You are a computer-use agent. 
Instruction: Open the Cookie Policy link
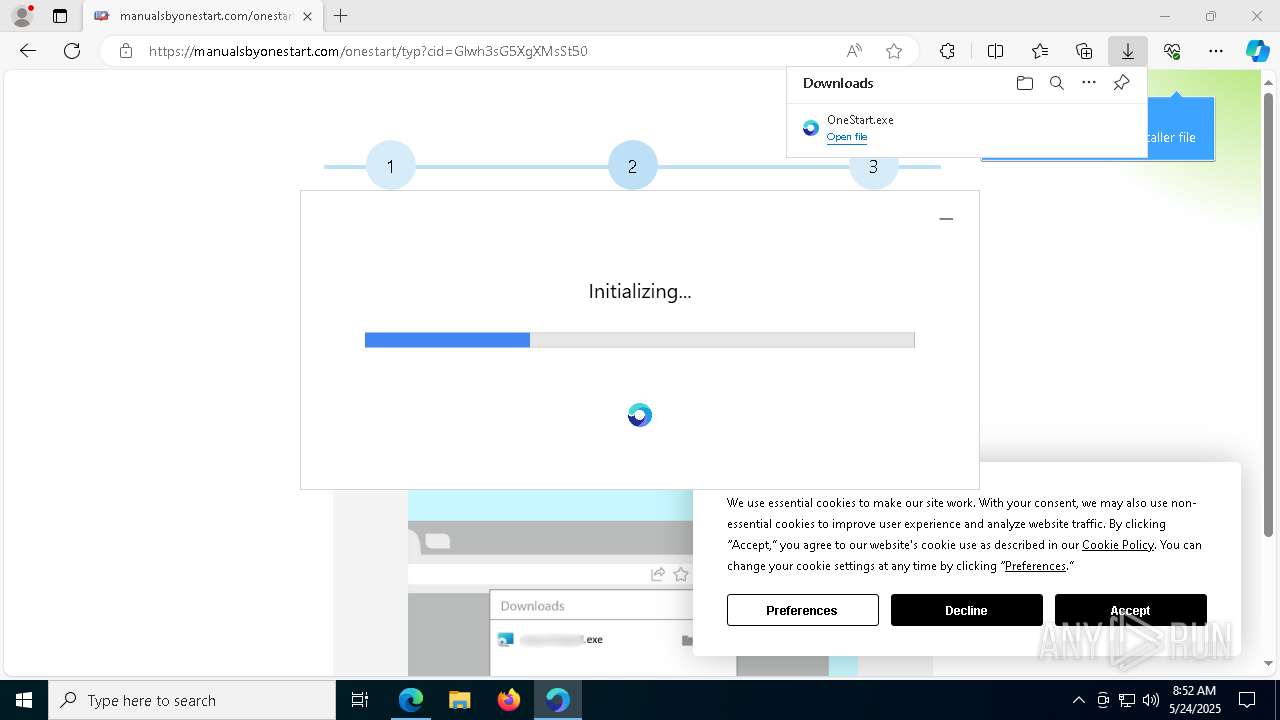1118,545
